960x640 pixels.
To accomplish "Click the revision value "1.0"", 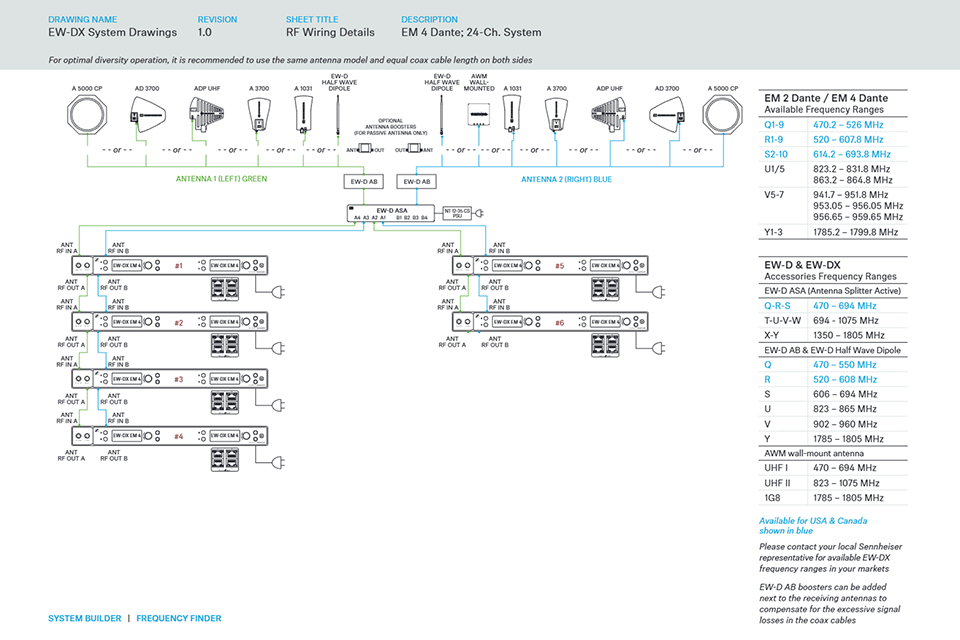I will [x=204, y=32].
